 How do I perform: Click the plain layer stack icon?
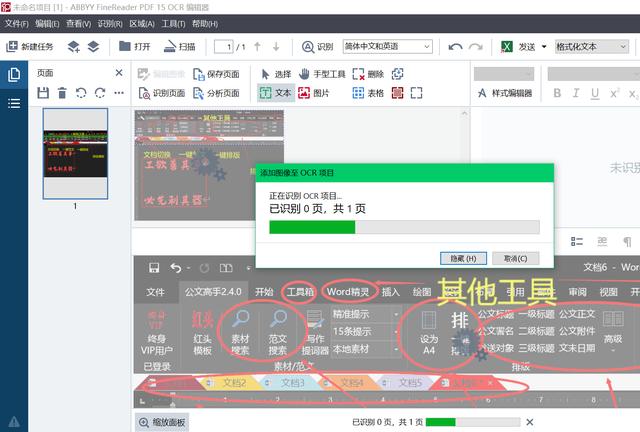pos(93,47)
